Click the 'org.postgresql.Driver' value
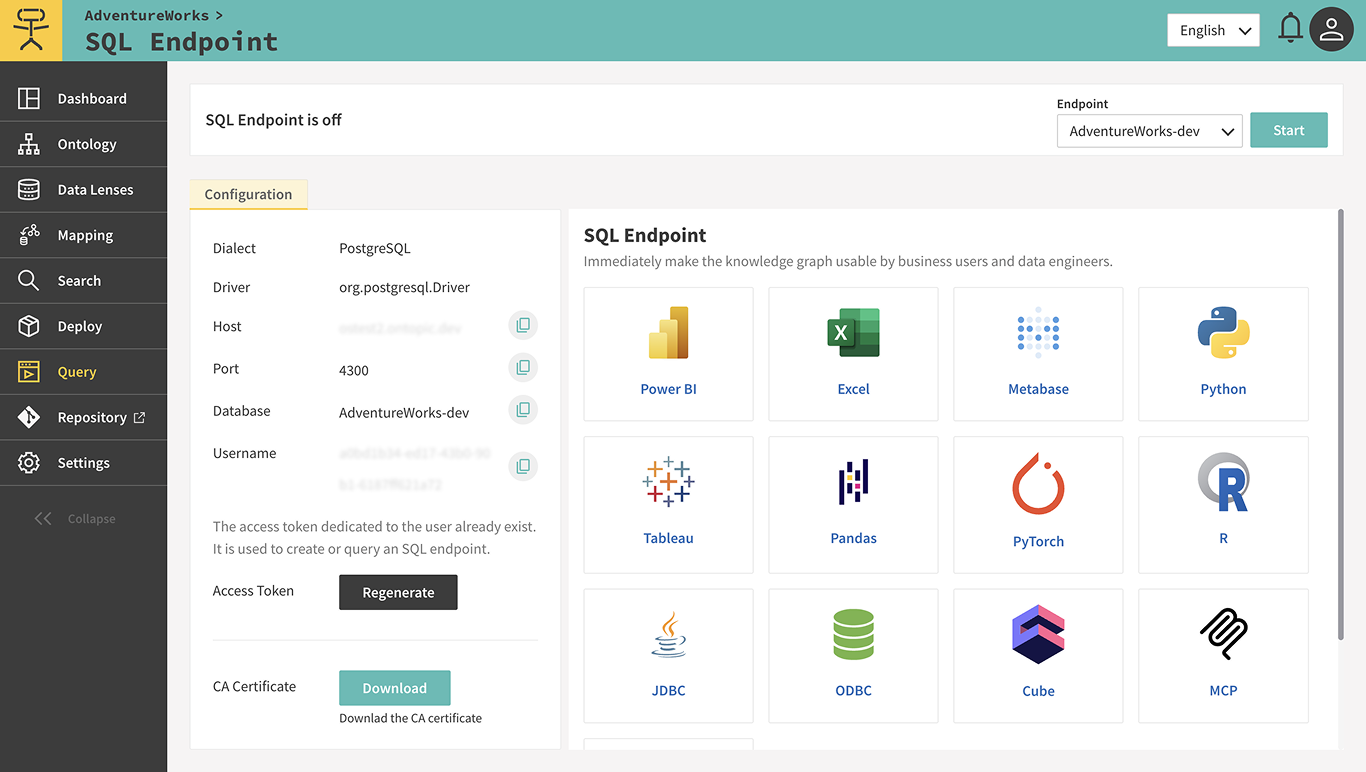This screenshot has width=1366, height=772. pos(404,287)
